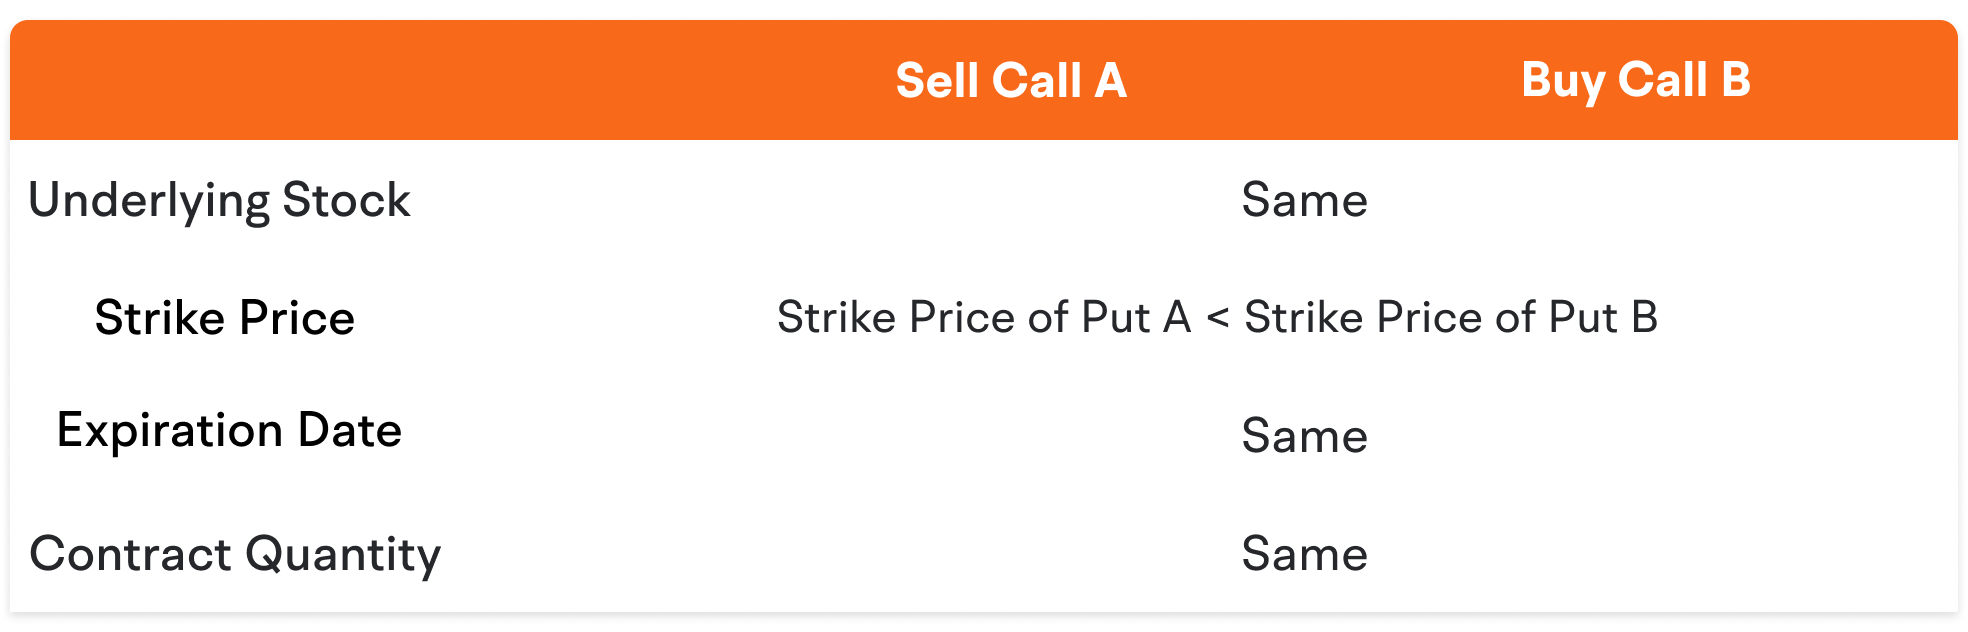This screenshot has width=1968, height=632.
Task: Click the "Sell Call A" column header
Action: [1011, 80]
